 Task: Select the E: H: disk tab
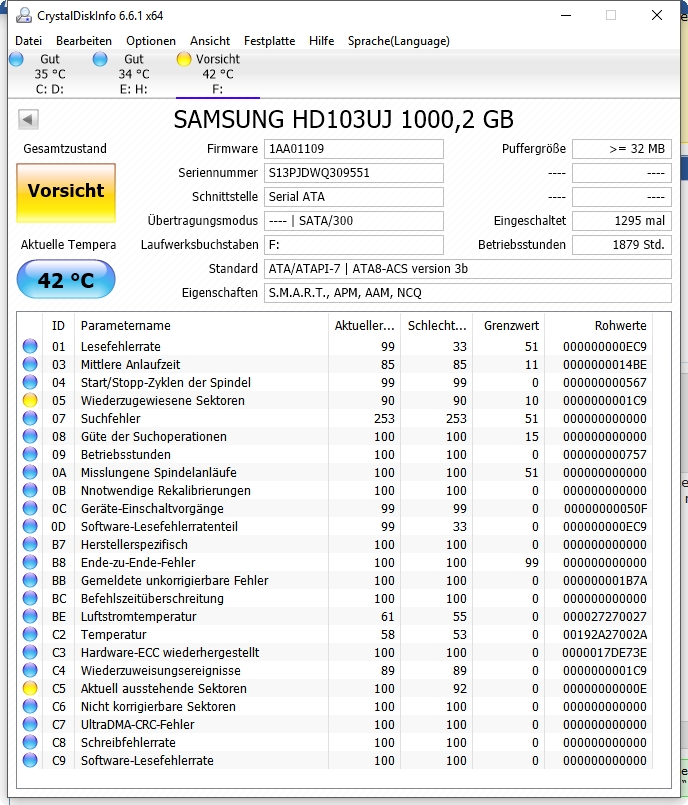[133, 74]
